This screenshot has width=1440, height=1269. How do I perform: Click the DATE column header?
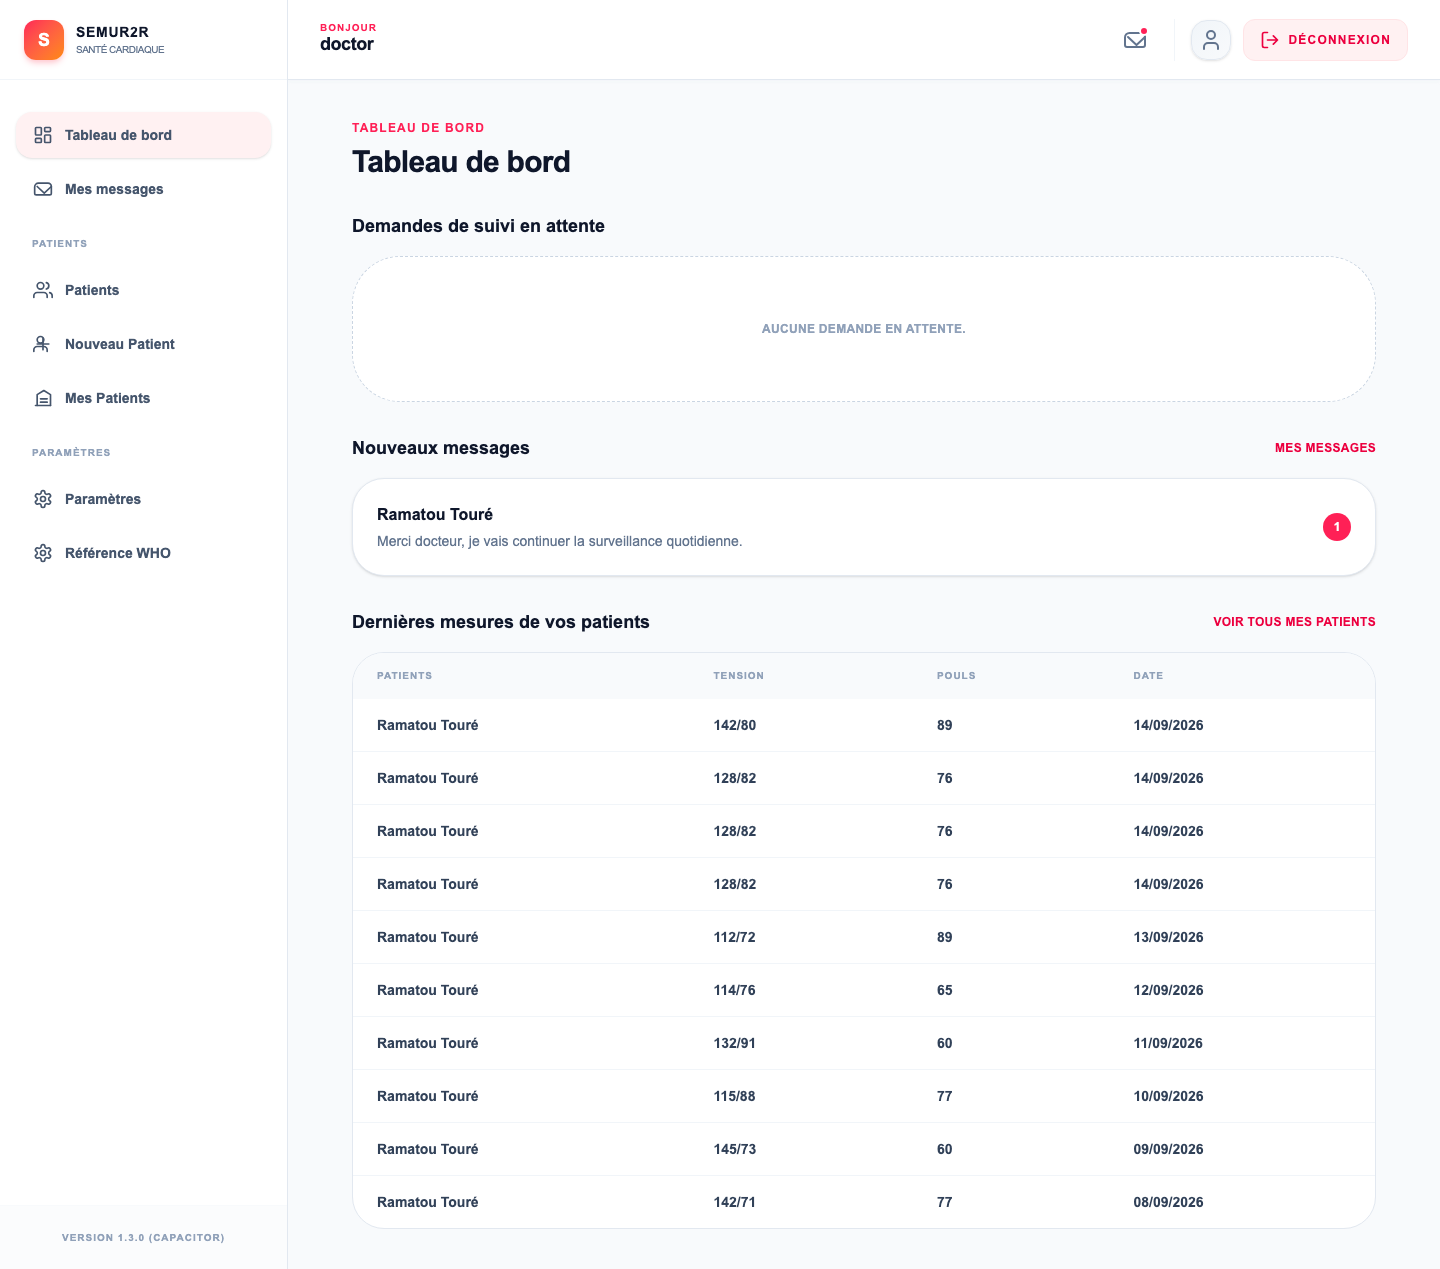click(1148, 676)
